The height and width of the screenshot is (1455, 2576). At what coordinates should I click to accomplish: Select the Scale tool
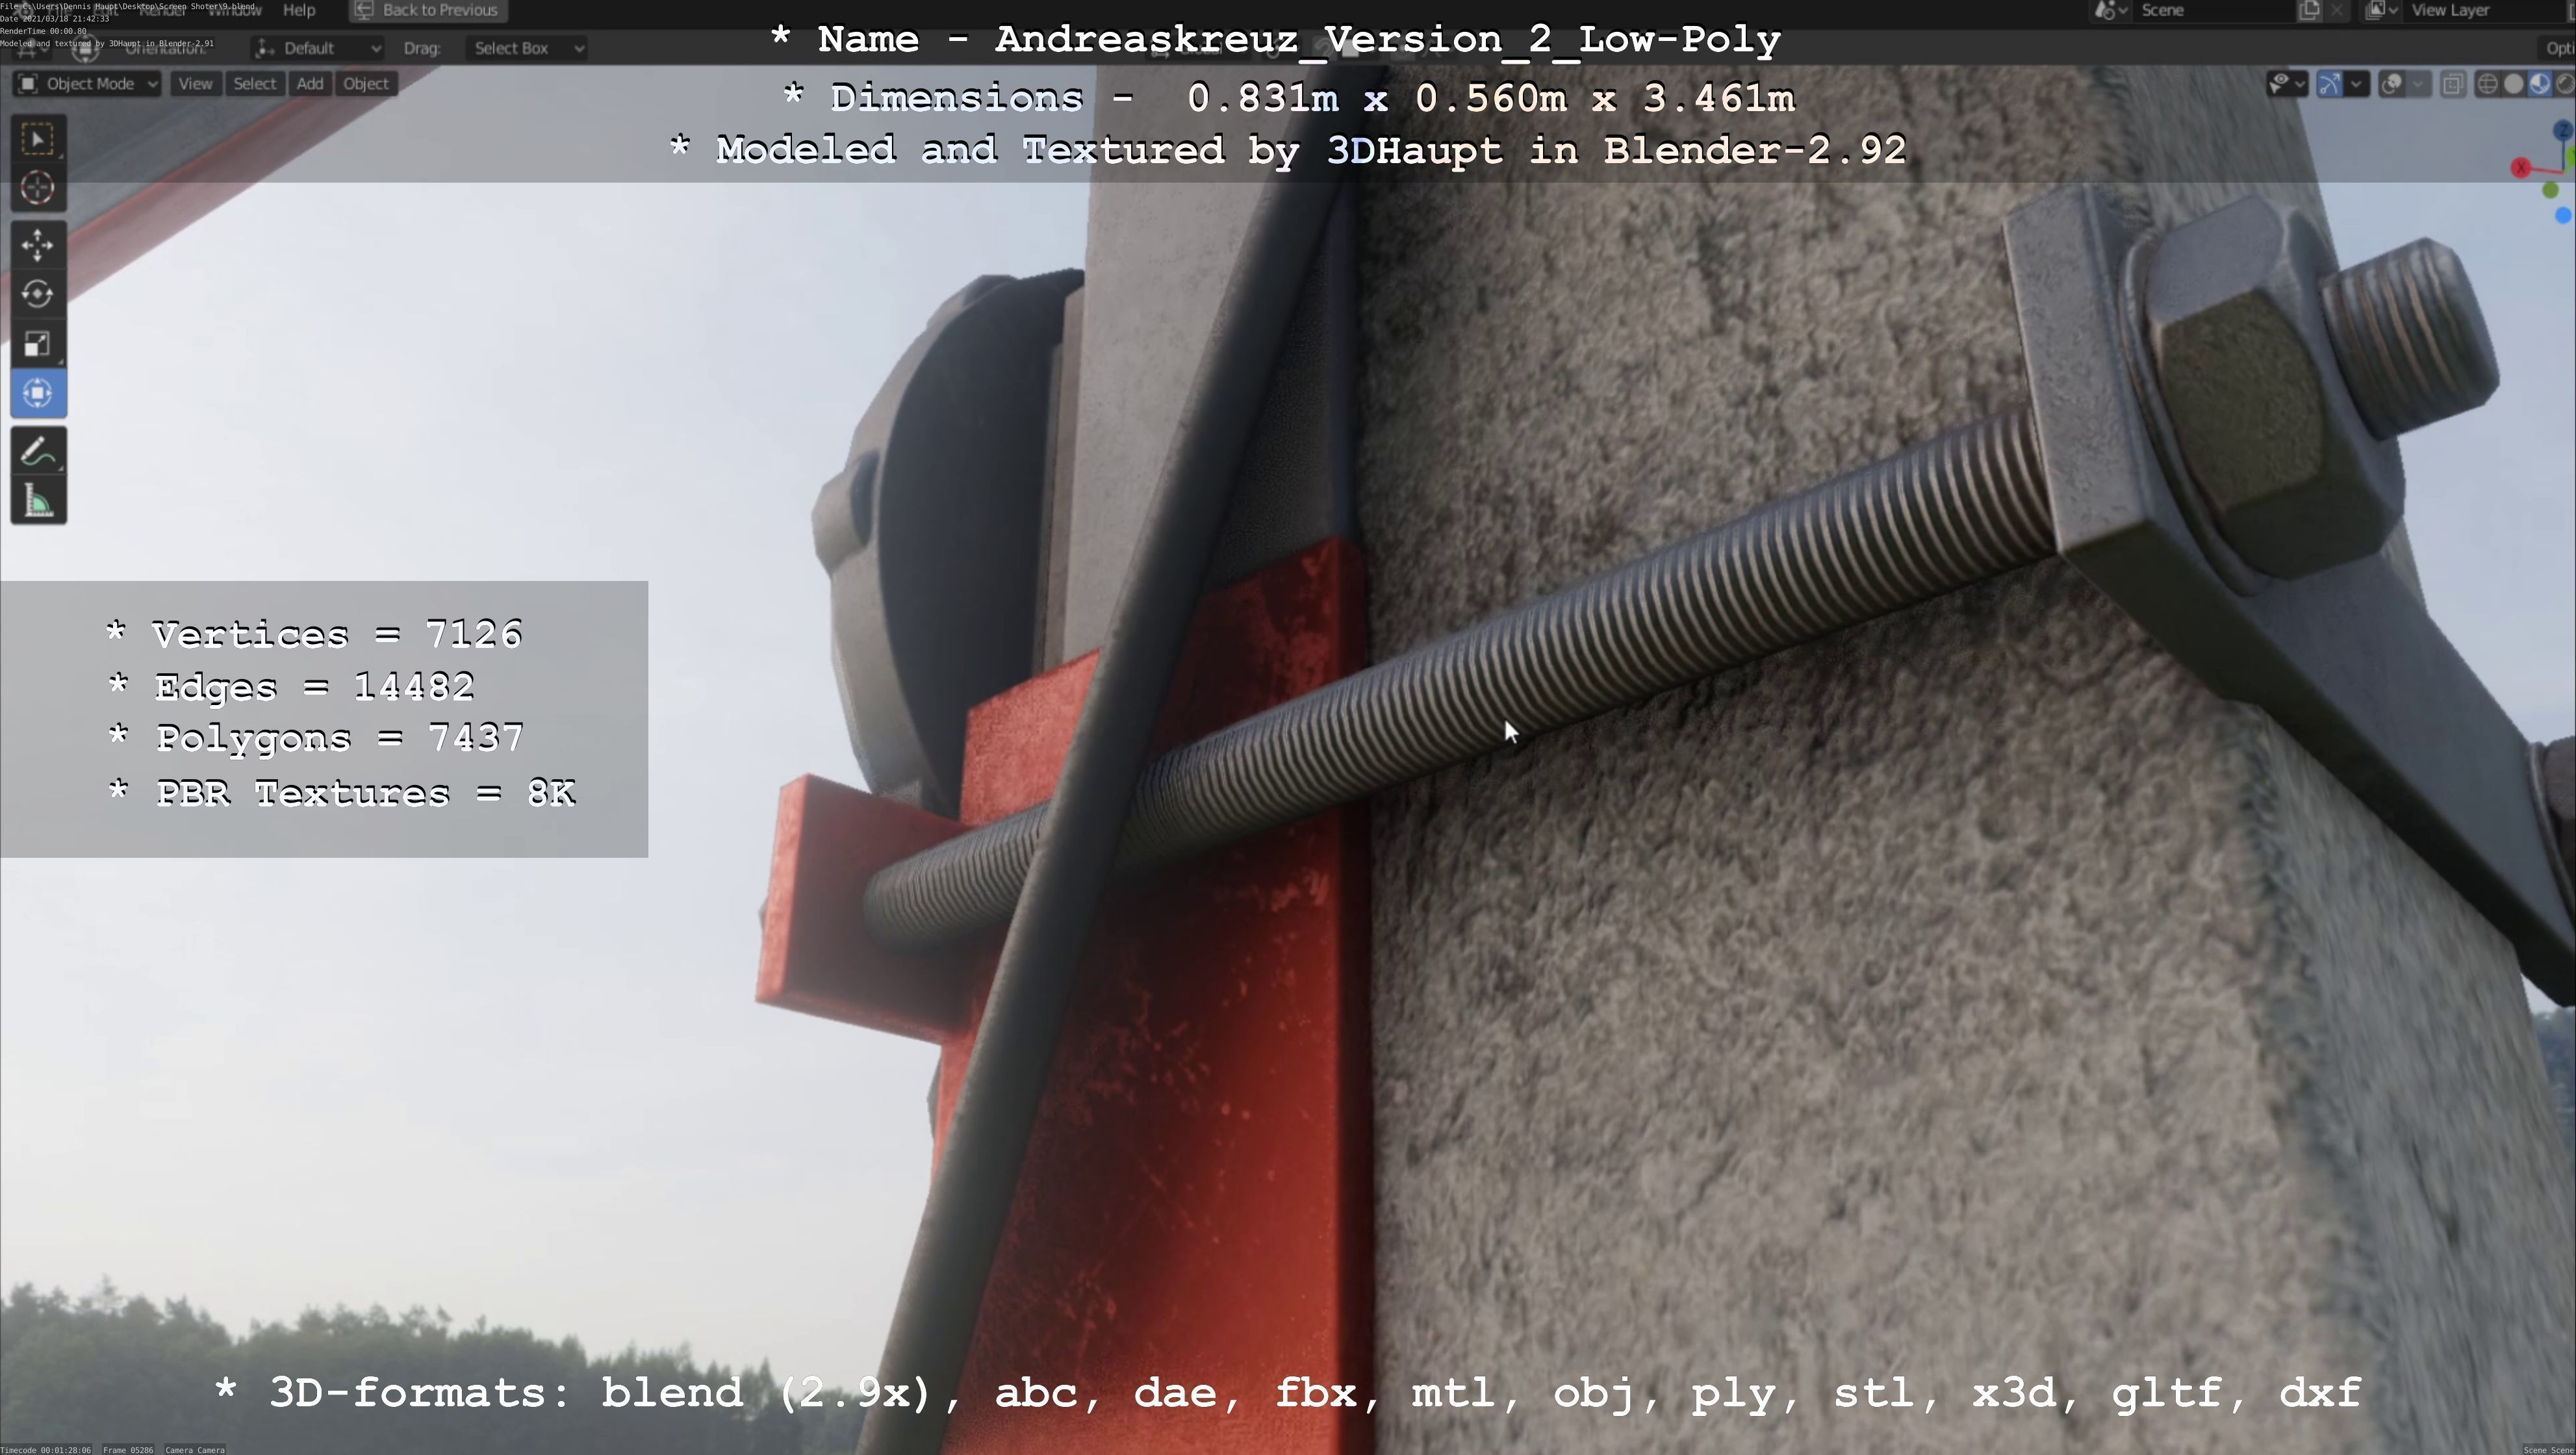38,344
